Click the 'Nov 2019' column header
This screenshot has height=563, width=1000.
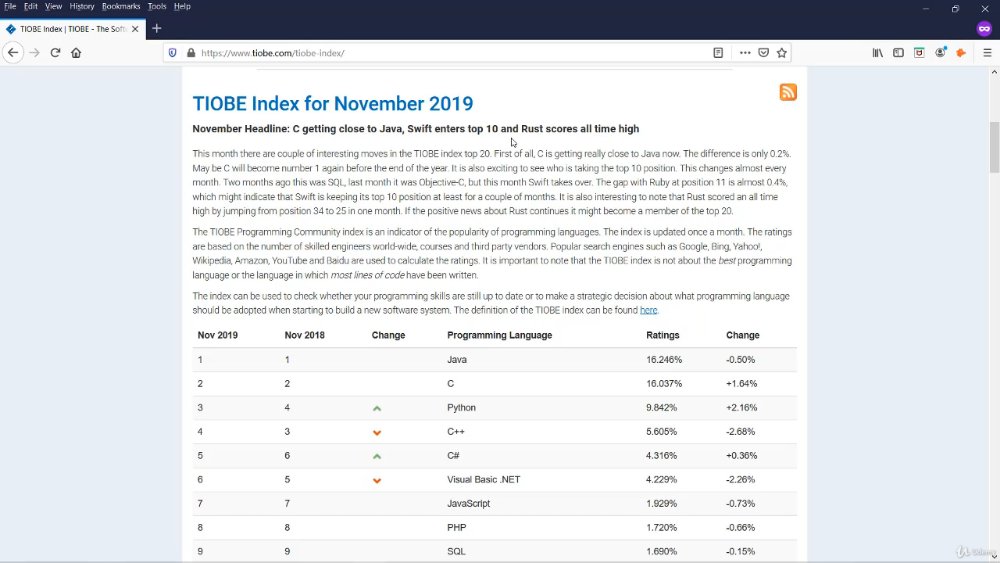217,335
